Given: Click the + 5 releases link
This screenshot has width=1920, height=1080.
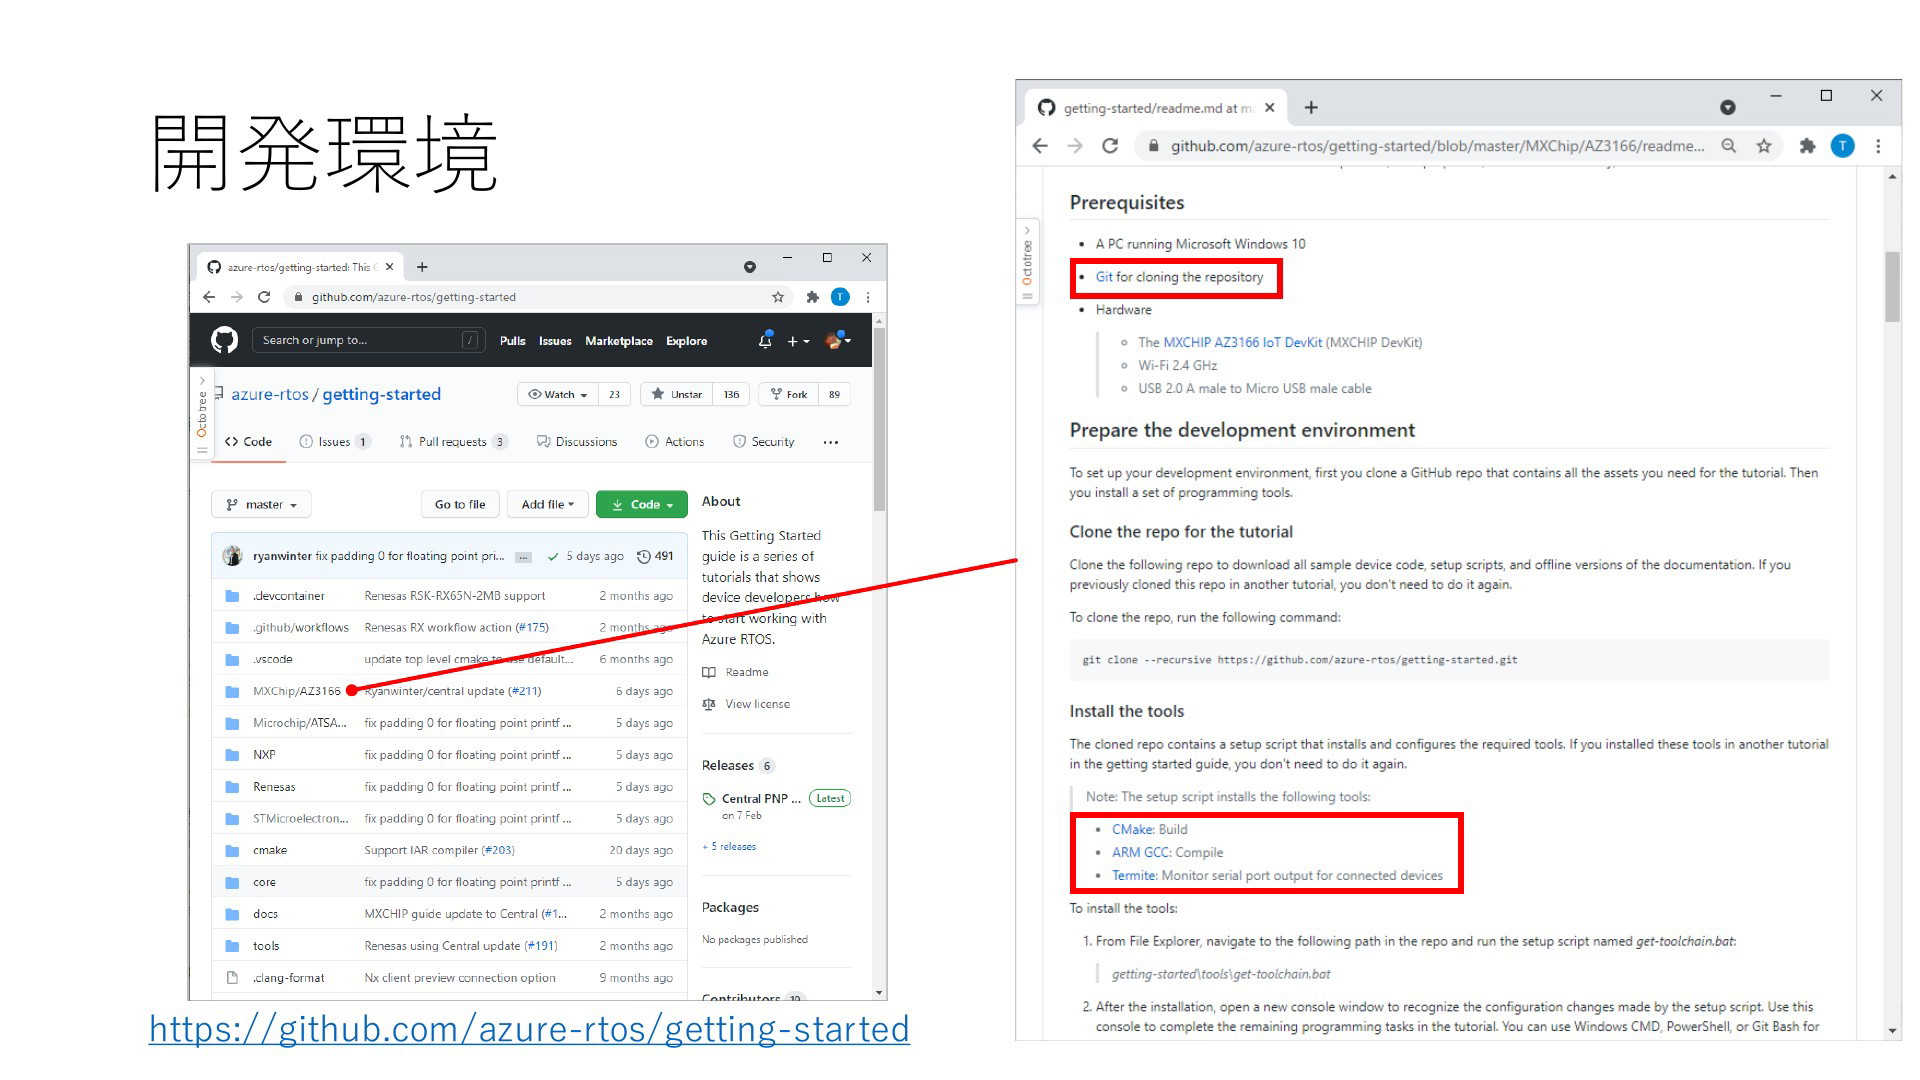Looking at the screenshot, I should (729, 847).
